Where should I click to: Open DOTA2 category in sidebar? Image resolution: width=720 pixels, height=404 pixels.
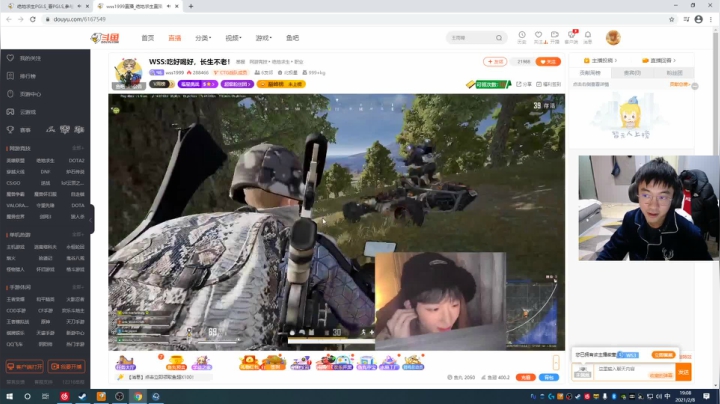coord(76,161)
